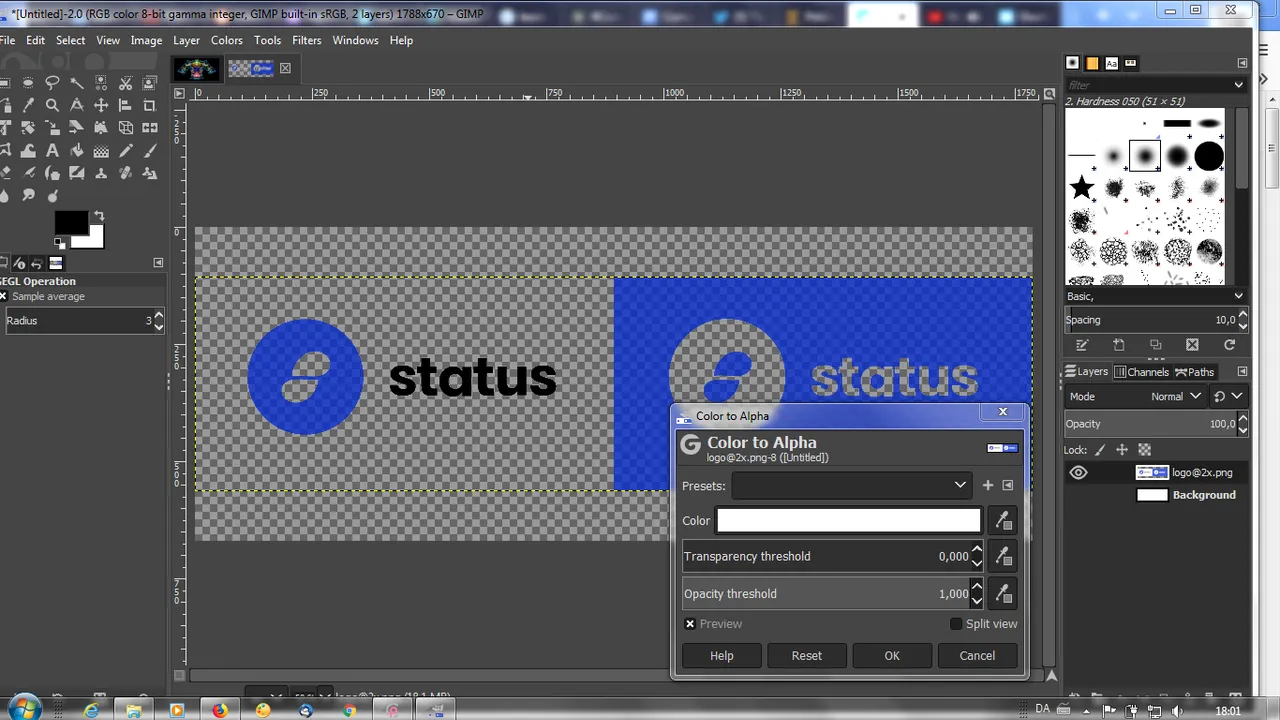Open the Presets dropdown
This screenshot has height=720, width=1280.
click(851, 485)
